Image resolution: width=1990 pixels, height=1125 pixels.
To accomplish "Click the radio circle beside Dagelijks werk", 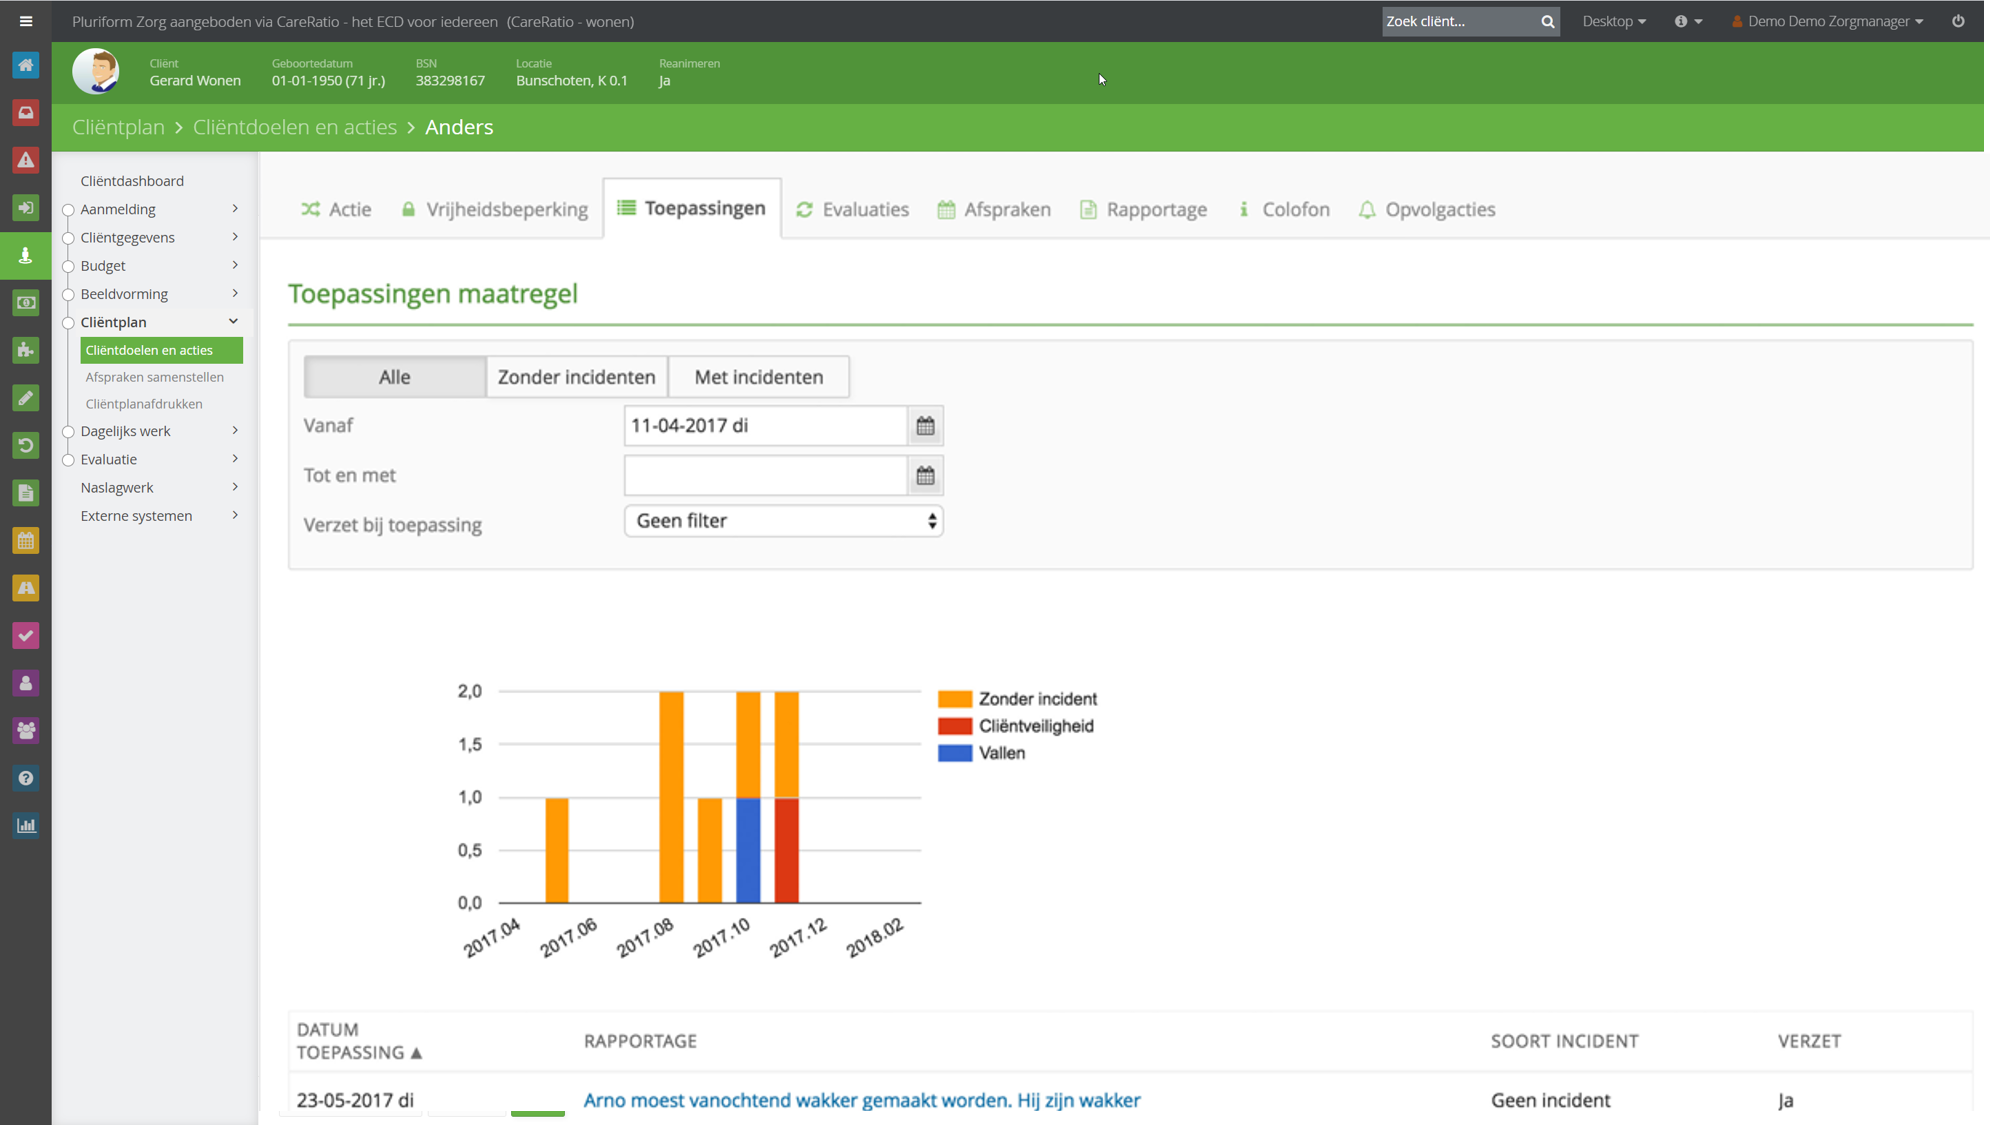I will 69,432.
